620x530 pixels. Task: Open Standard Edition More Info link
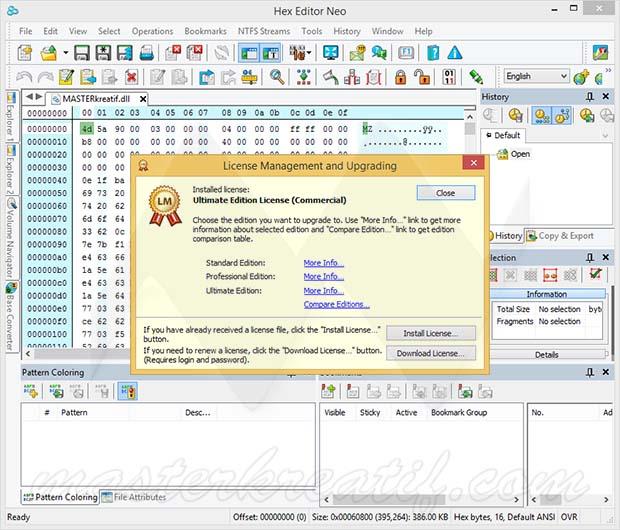pos(323,263)
